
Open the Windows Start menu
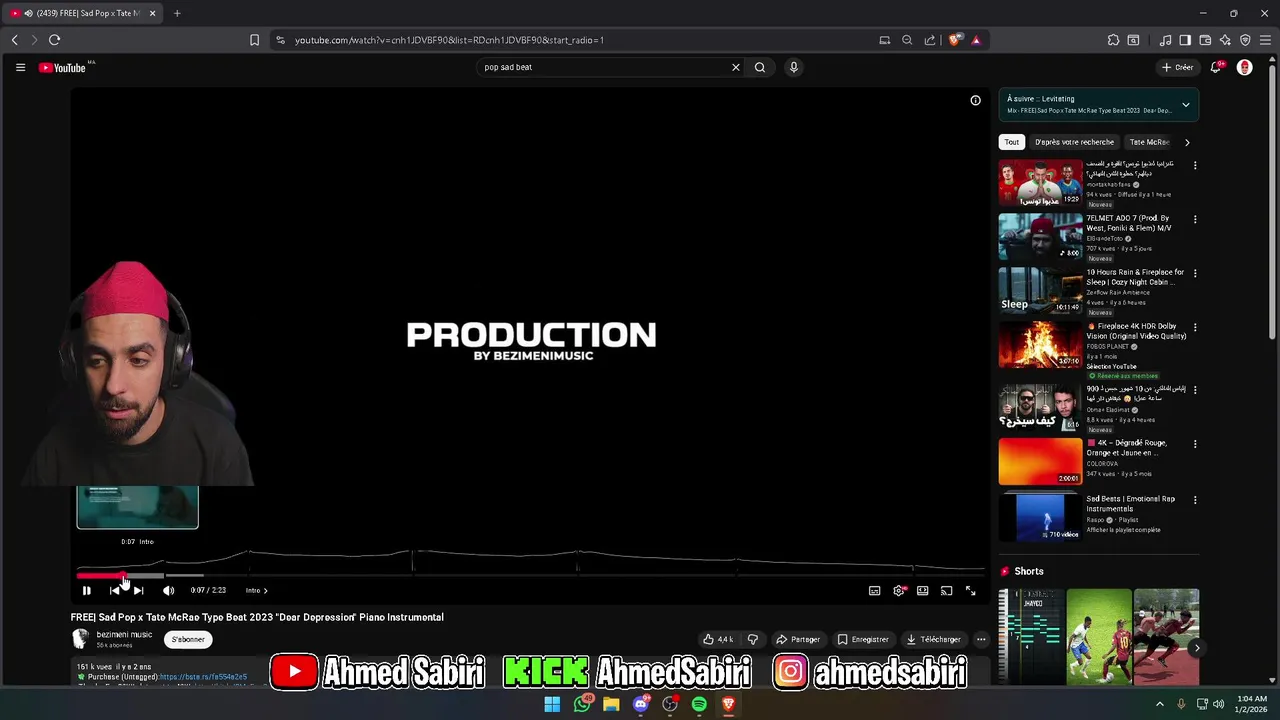pos(552,704)
